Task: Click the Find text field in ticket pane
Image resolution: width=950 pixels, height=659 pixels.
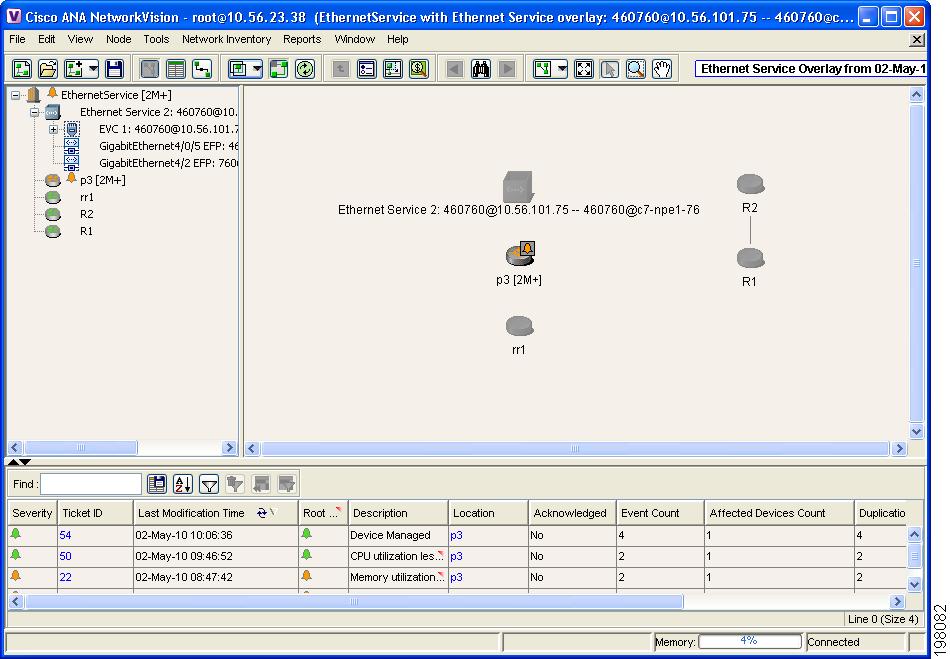Action: tap(91, 484)
